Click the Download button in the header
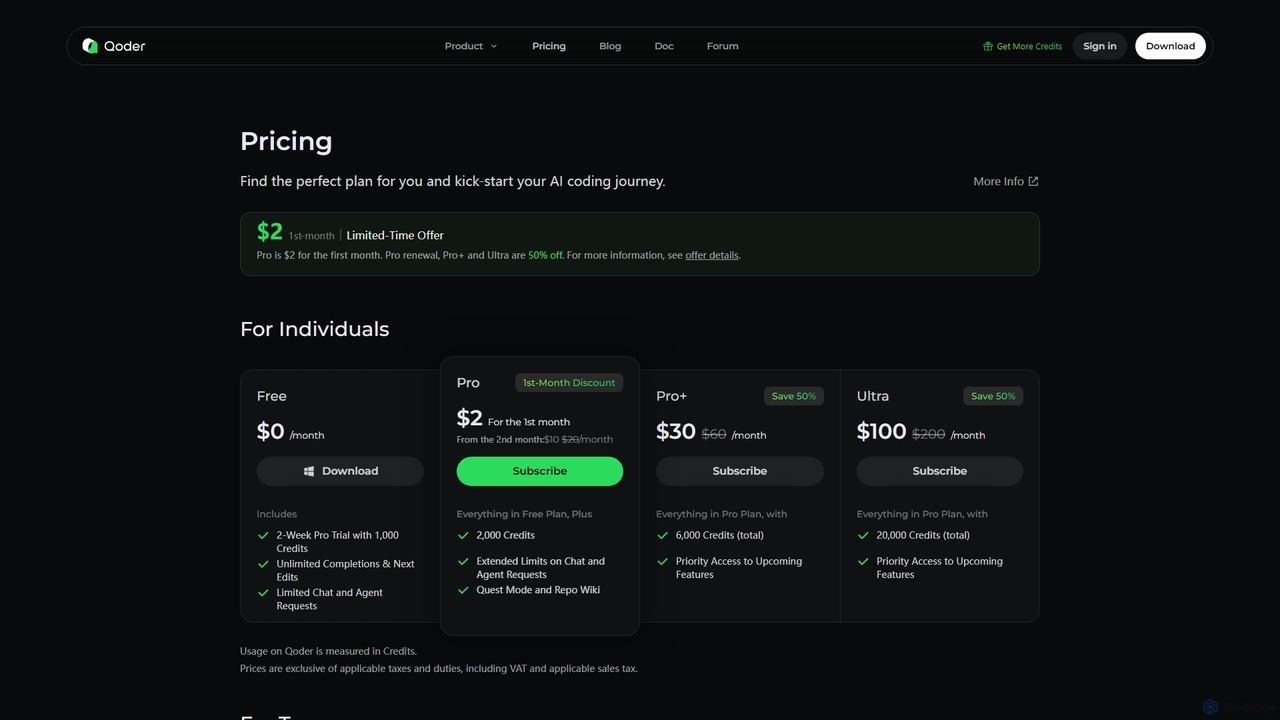Viewport: 1280px width, 720px height. tap(1170, 46)
